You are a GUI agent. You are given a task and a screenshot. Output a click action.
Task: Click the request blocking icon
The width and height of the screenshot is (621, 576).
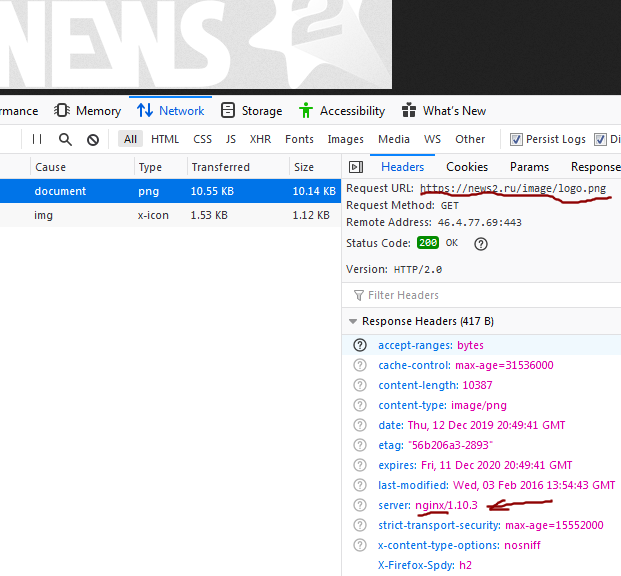[93, 139]
